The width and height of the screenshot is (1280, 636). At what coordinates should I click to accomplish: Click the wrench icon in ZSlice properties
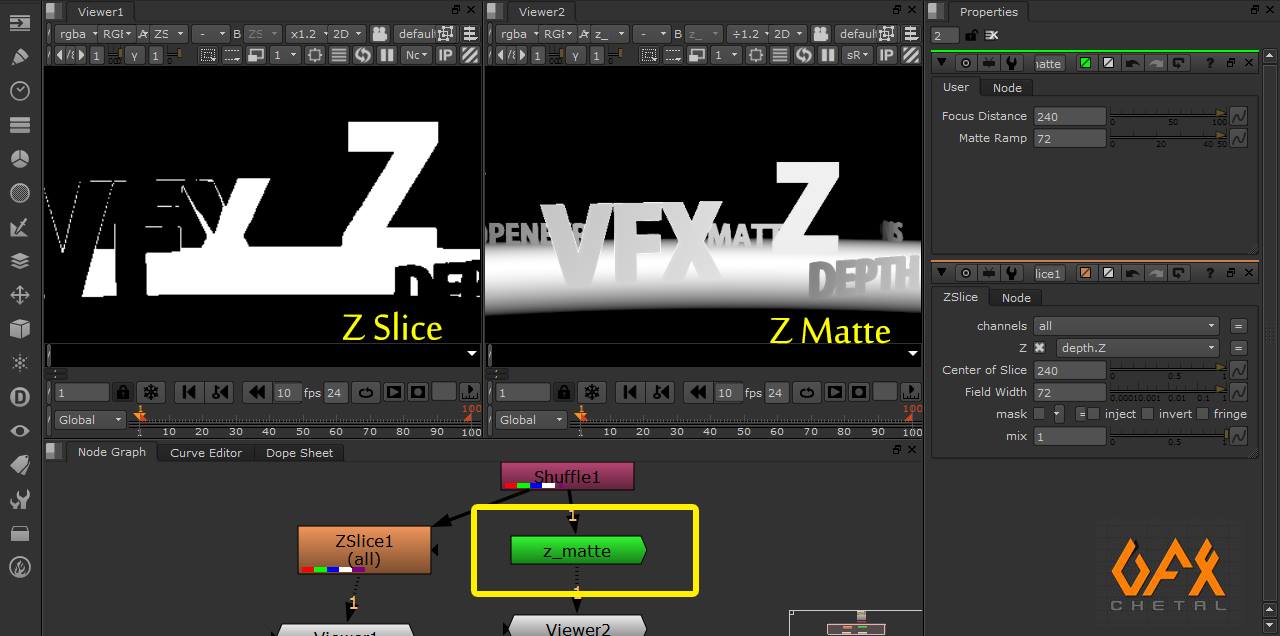[x=1012, y=273]
